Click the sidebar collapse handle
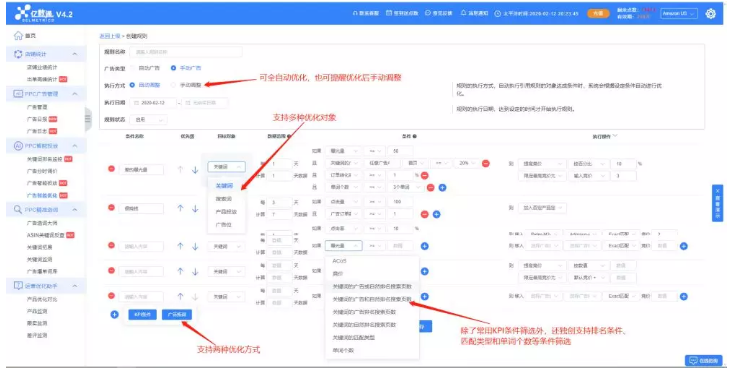The width and height of the screenshot is (736, 375). pos(88,118)
